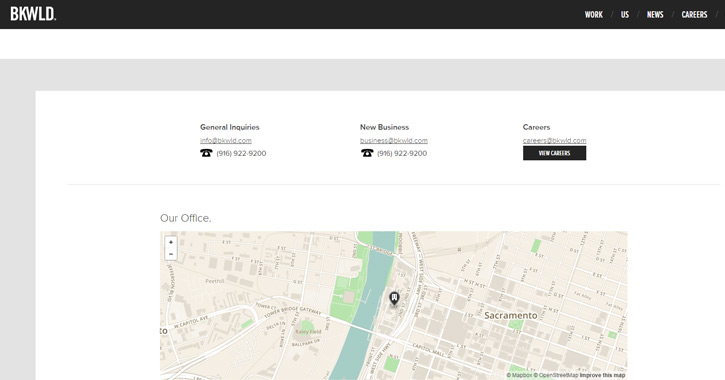Click the Sacramento label on the map
The image size is (725, 380).
(511, 315)
